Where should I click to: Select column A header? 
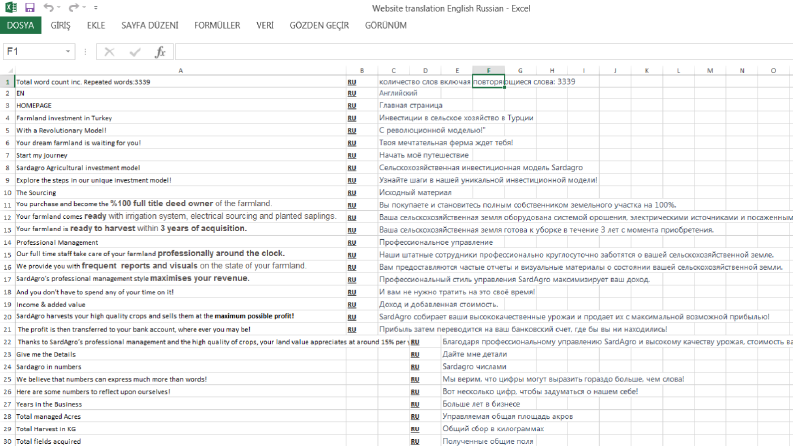(181, 70)
